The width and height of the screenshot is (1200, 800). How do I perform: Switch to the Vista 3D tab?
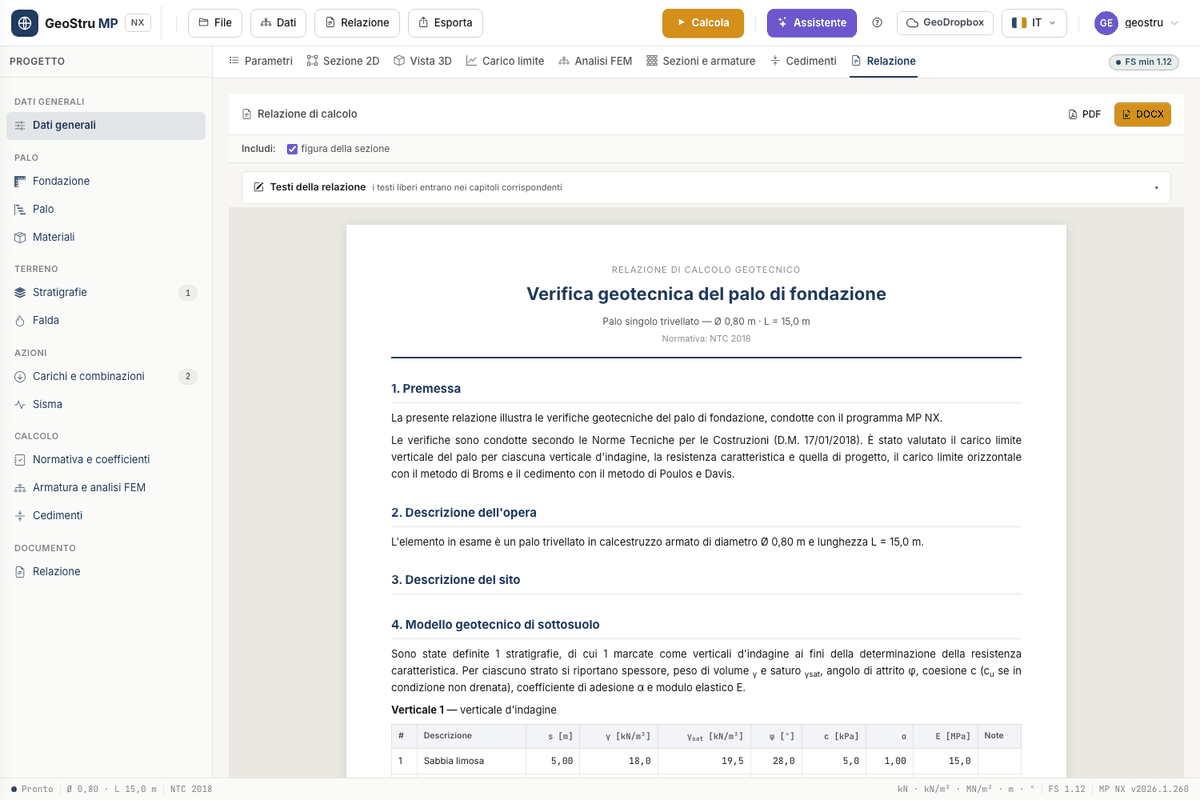(x=423, y=61)
